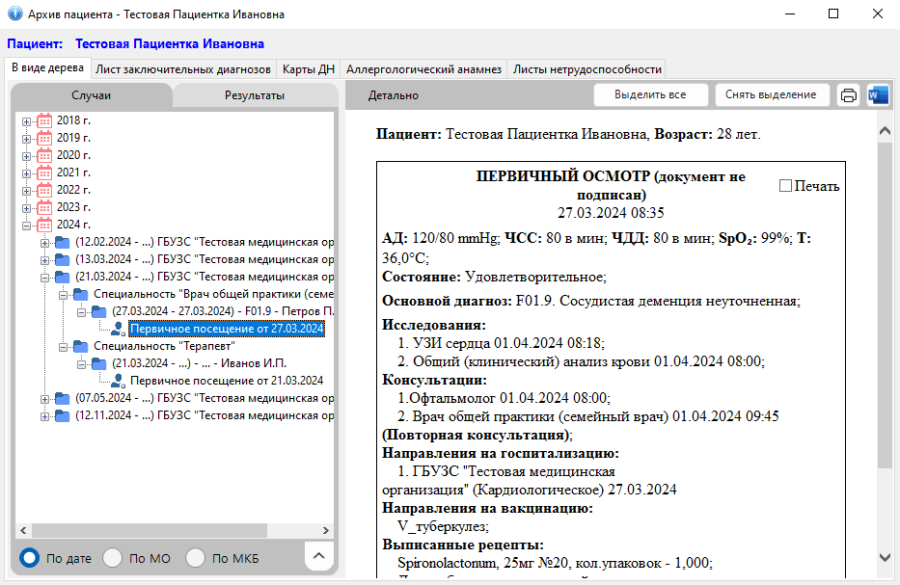
Task: Expand the 2023 г. year node
Action: tap(26, 208)
